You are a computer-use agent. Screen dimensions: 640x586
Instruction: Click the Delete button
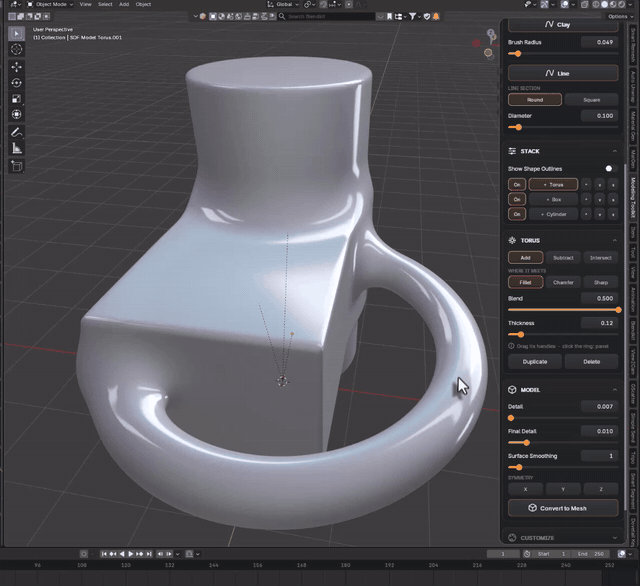coord(591,362)
